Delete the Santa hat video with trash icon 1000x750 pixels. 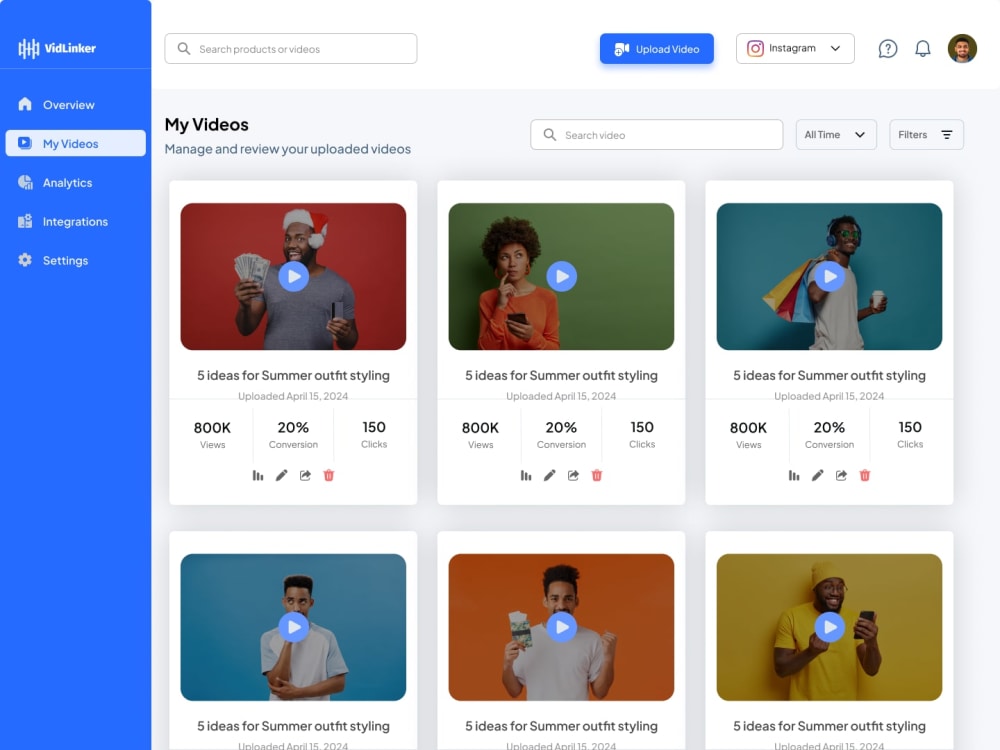(329, 476)
